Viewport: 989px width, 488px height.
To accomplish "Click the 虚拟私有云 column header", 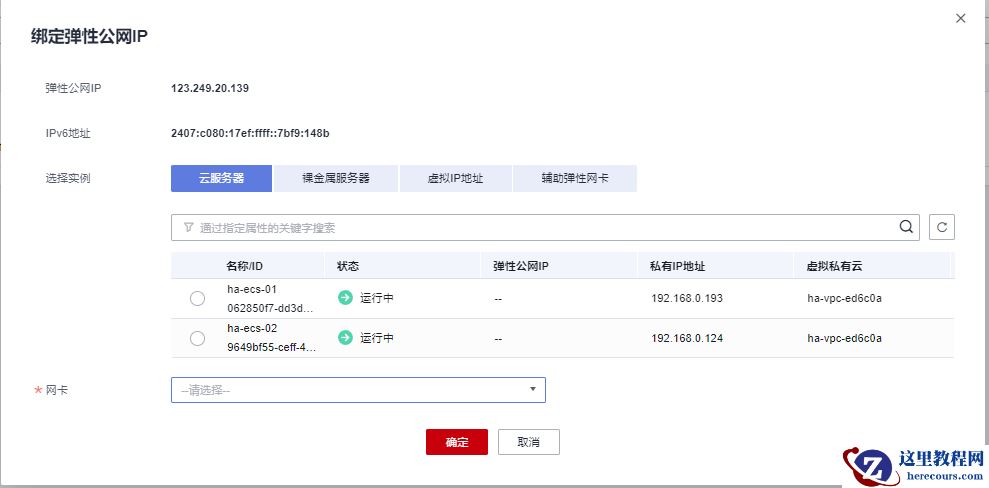I will coord(834,266).
